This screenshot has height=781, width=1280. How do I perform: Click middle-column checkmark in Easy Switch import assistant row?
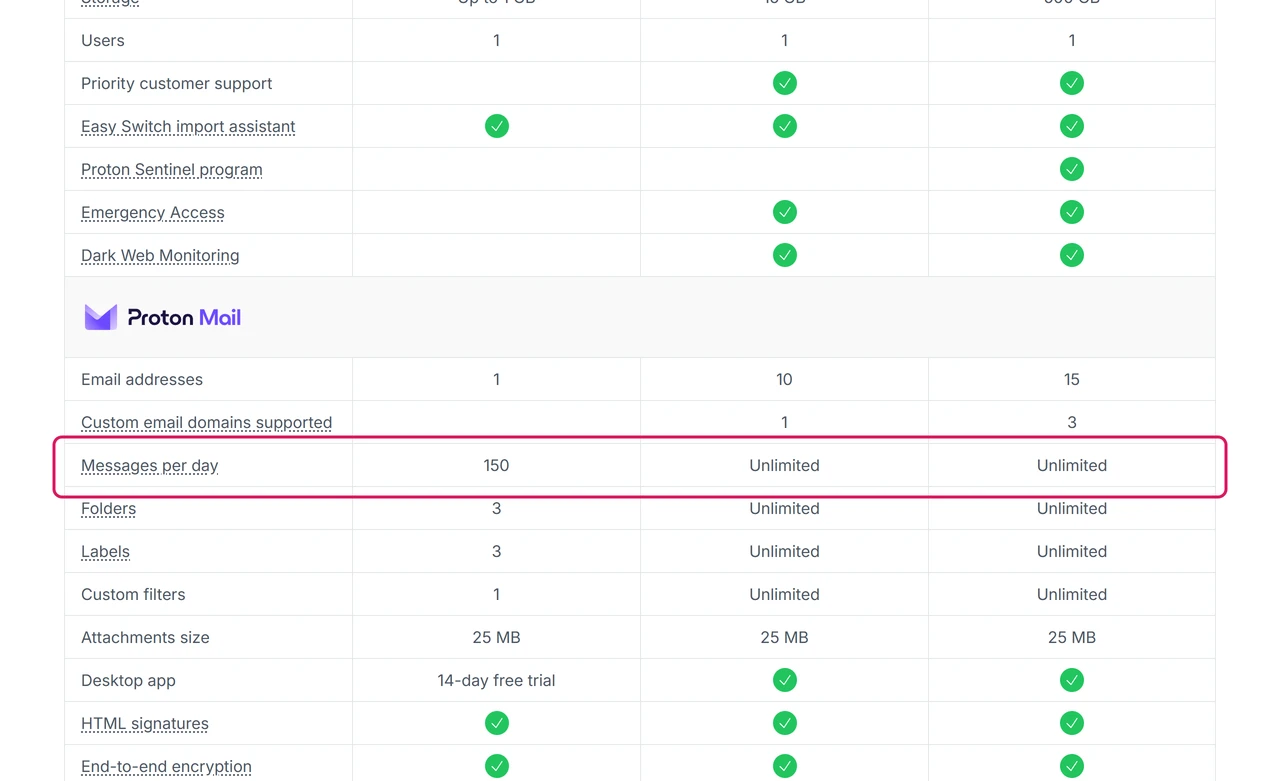coord(785,126)
